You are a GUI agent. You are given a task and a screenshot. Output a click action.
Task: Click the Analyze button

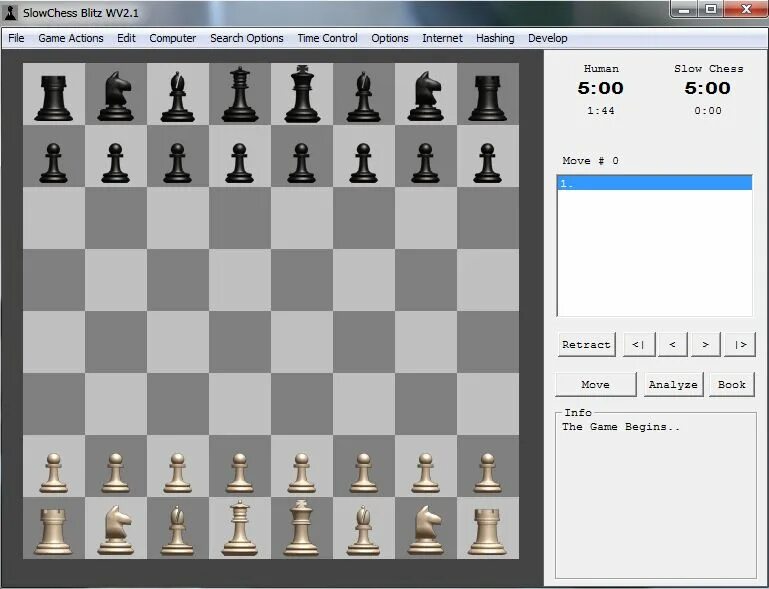673,384
